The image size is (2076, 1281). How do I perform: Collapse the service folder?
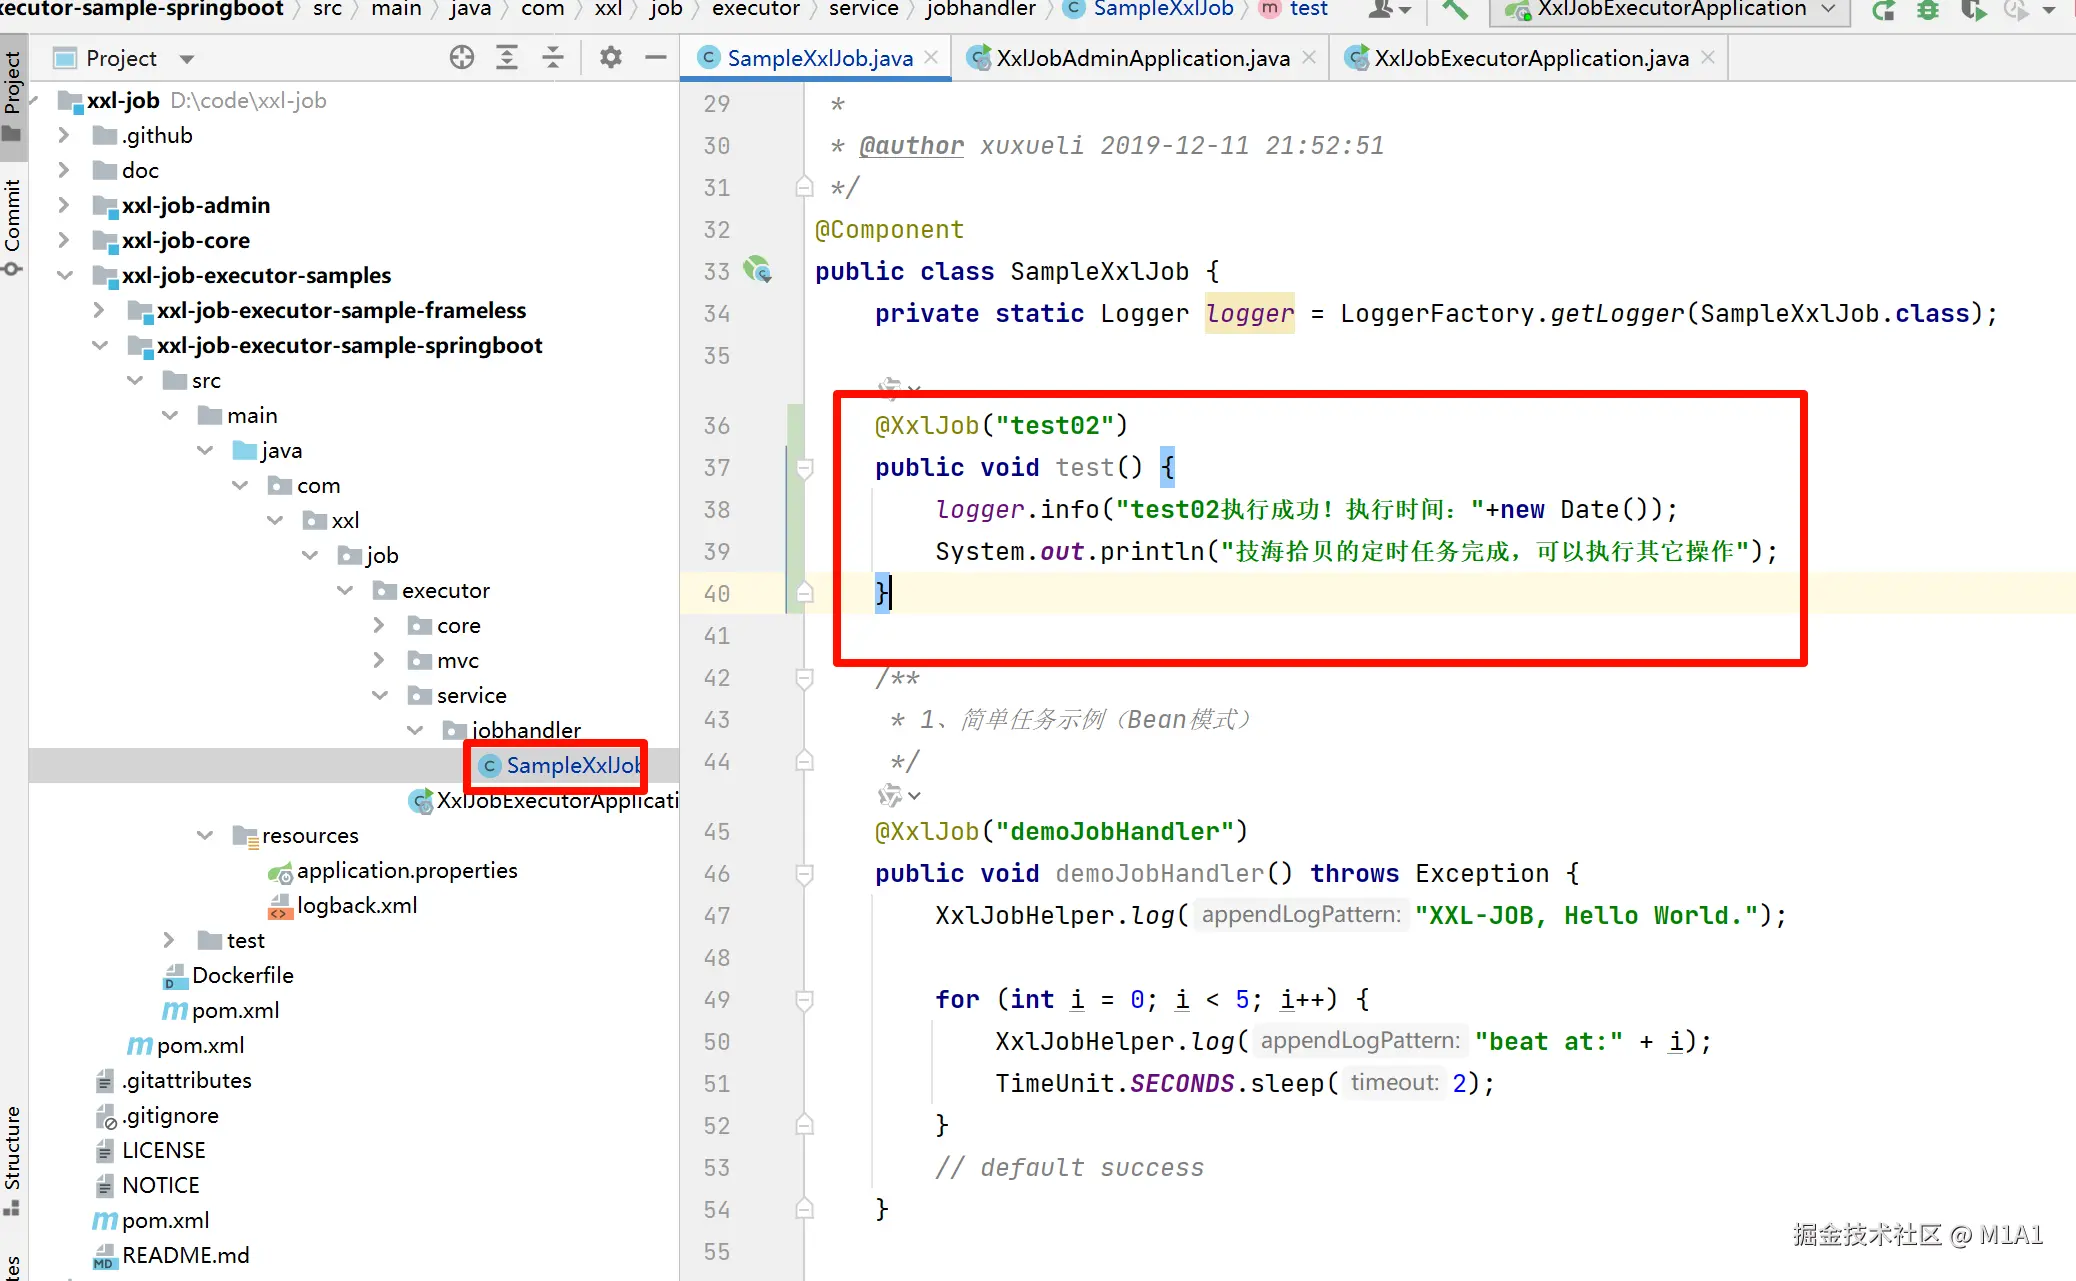tap(380, 695)
